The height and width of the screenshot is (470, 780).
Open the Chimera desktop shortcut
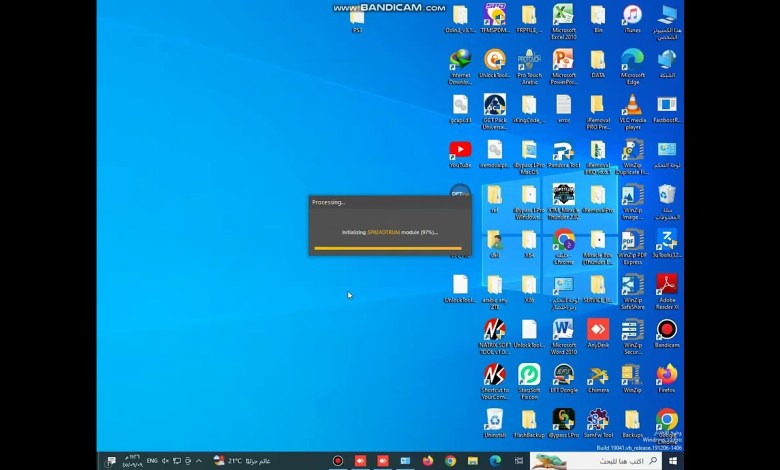pyautogui.click(x=598, y=379)
